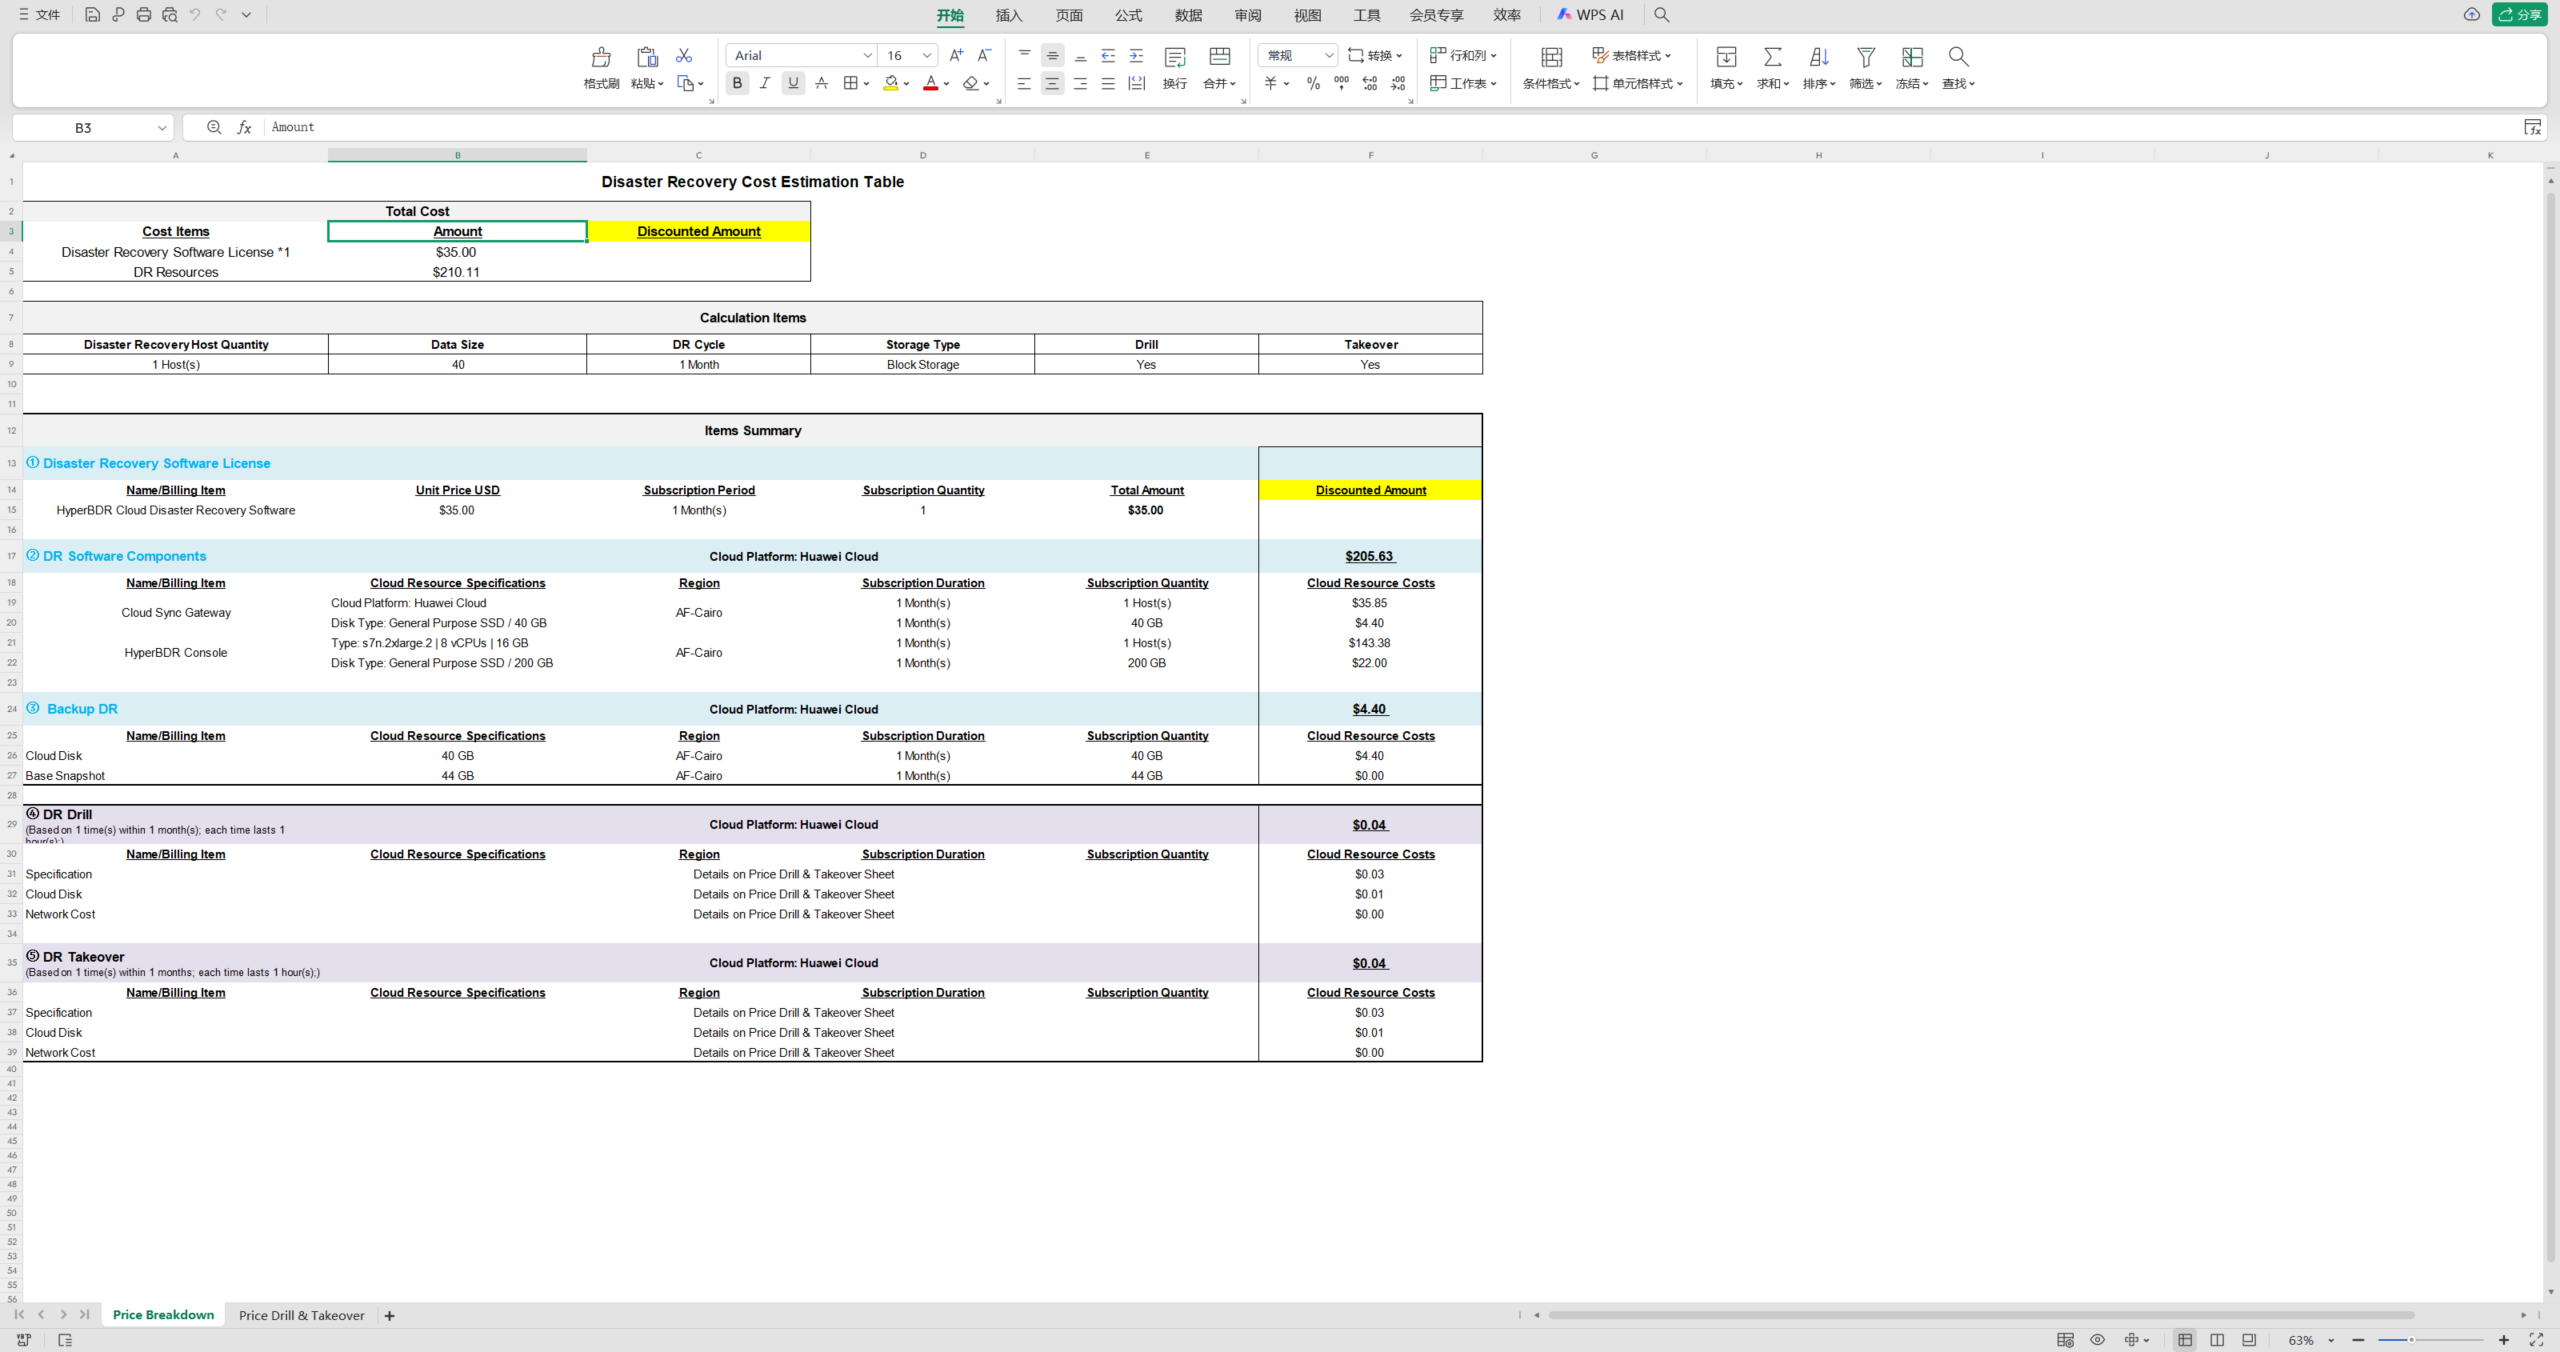Click the Find (查找) magnifier icon
This screenshot has width=2560, height=1352.
click(x=1958, y=57)
